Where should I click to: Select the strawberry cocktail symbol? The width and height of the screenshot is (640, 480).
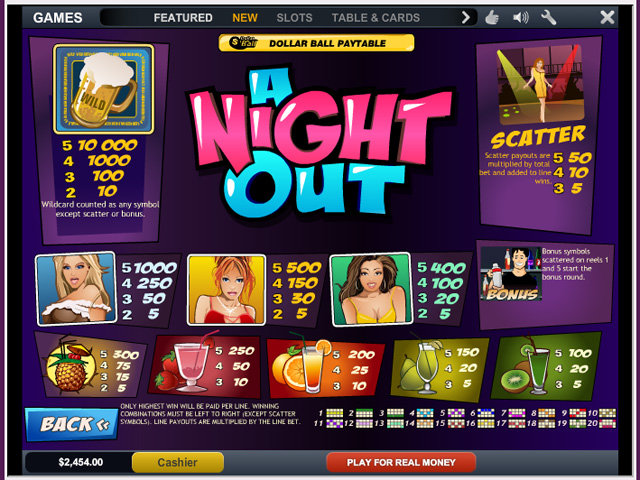pyautogui.click(x=184, y=362)
